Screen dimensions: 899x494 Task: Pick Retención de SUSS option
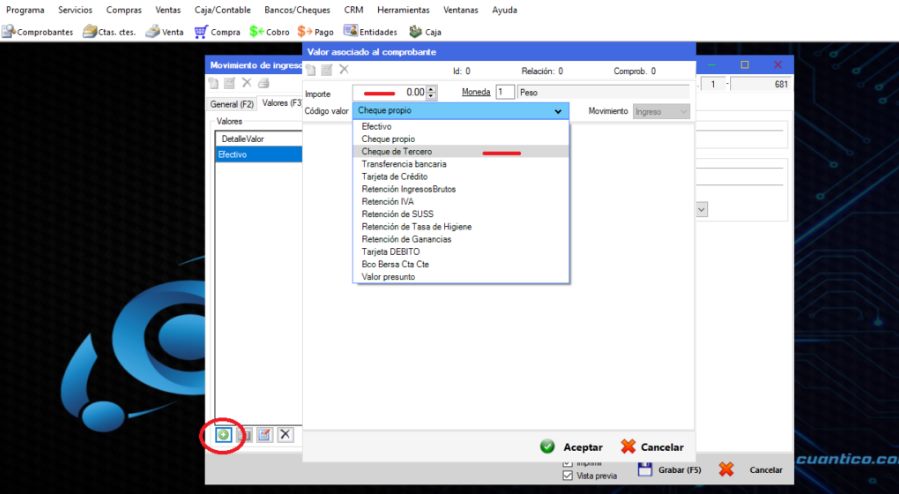pyautogui.click(x=461, y=214)
